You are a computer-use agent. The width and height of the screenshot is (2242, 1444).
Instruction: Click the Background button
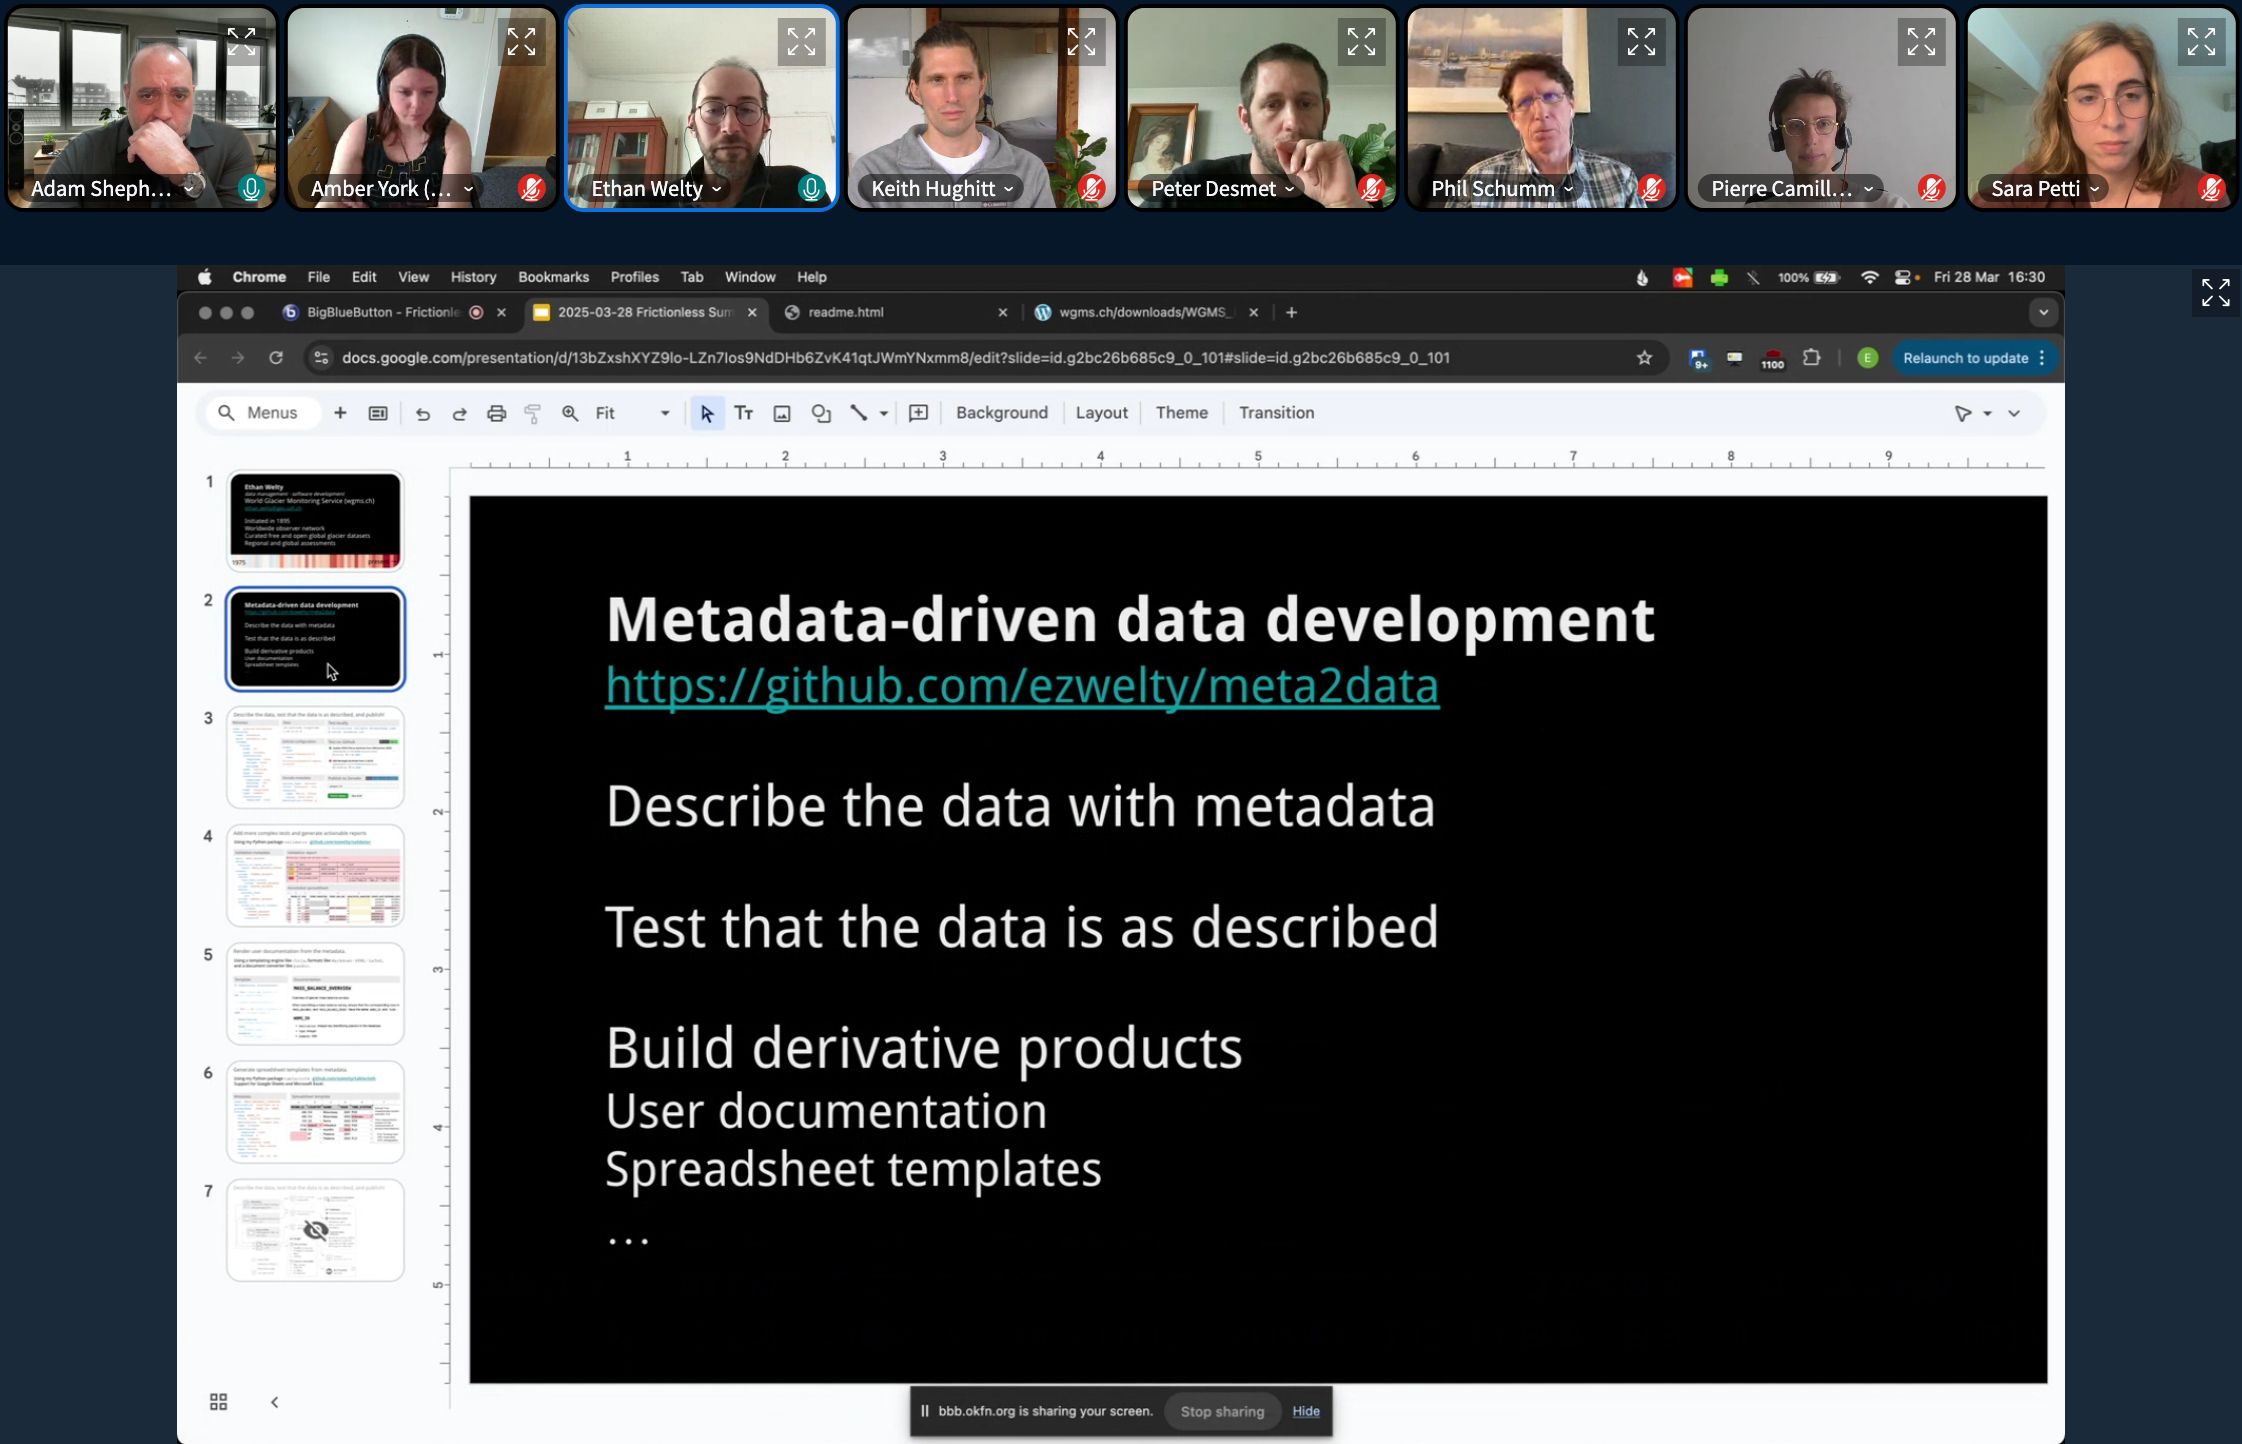click(1001, 413)
